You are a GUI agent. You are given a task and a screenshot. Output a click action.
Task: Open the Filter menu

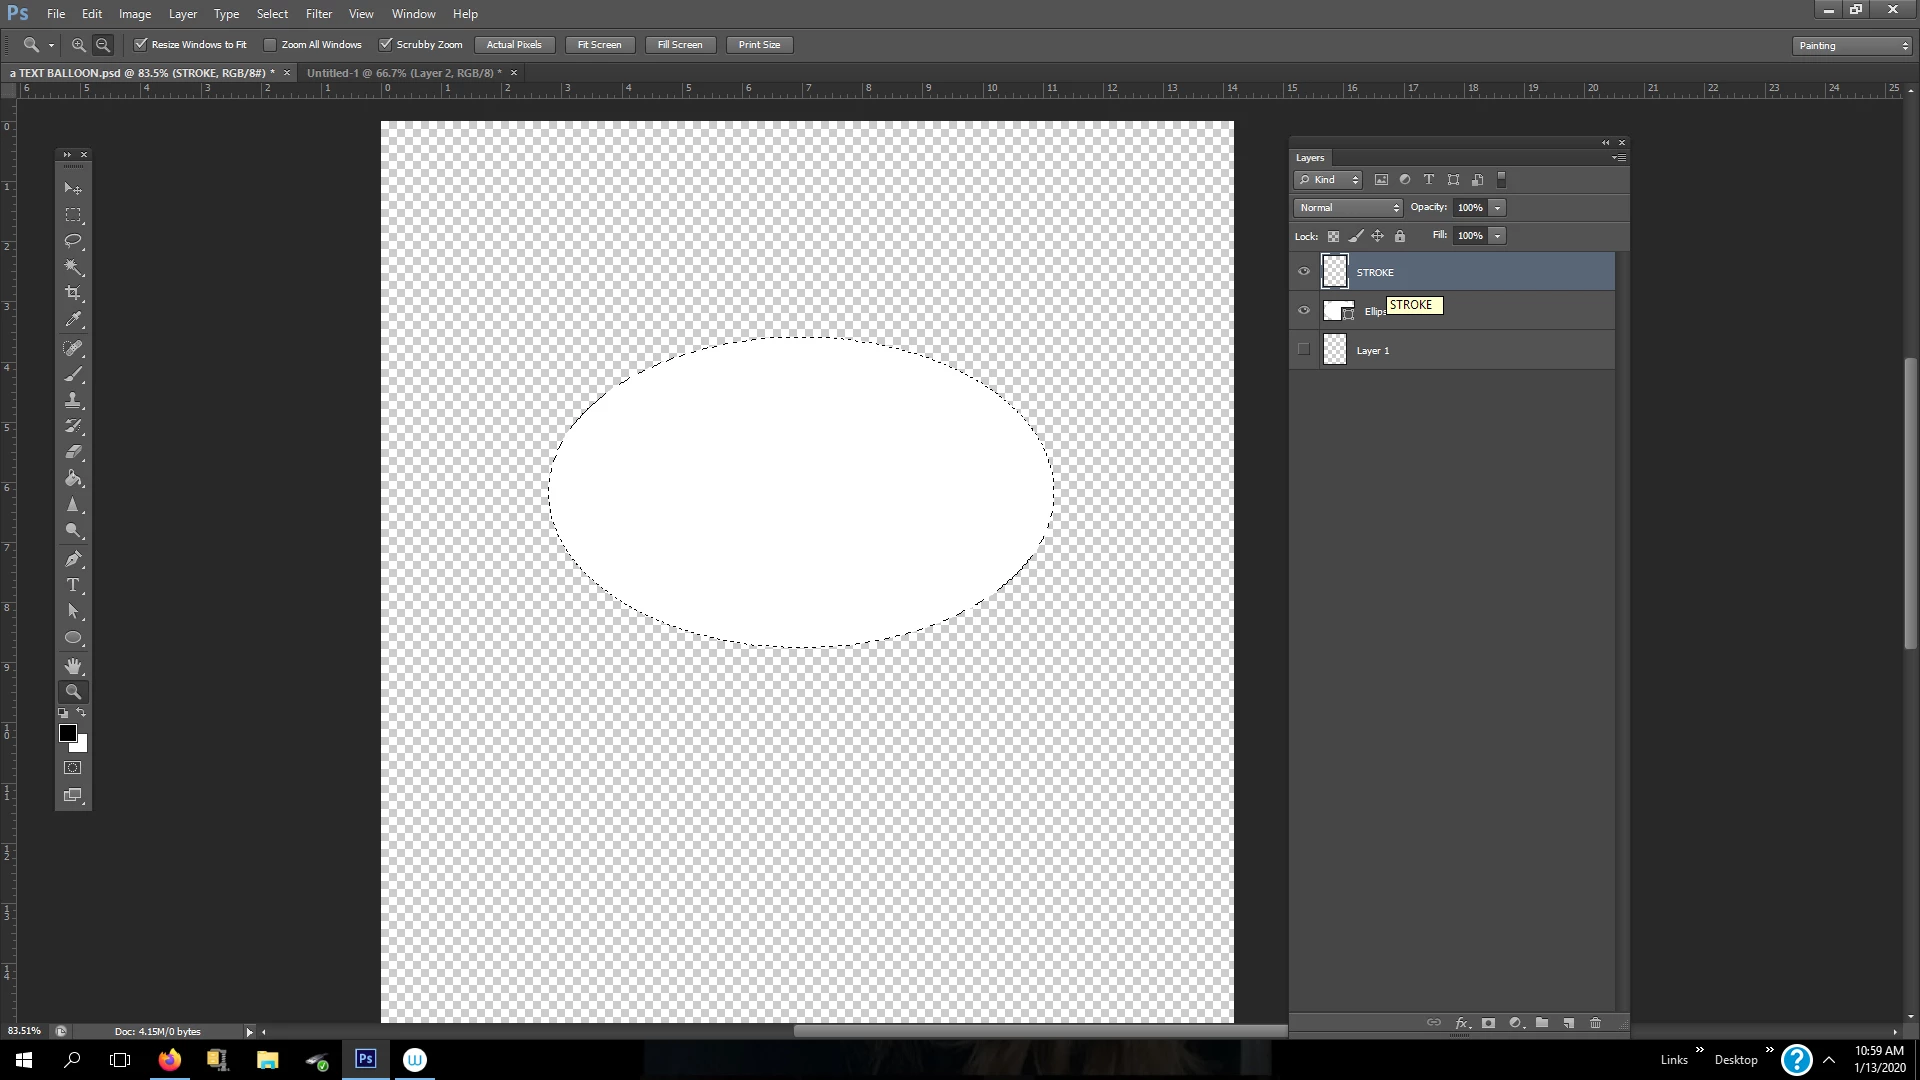click(318, 14)
